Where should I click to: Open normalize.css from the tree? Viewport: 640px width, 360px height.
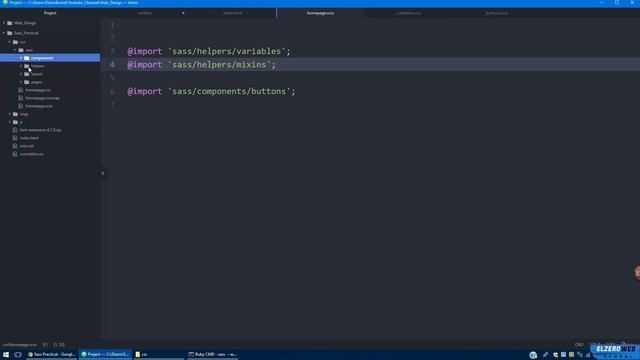[32, 154]
